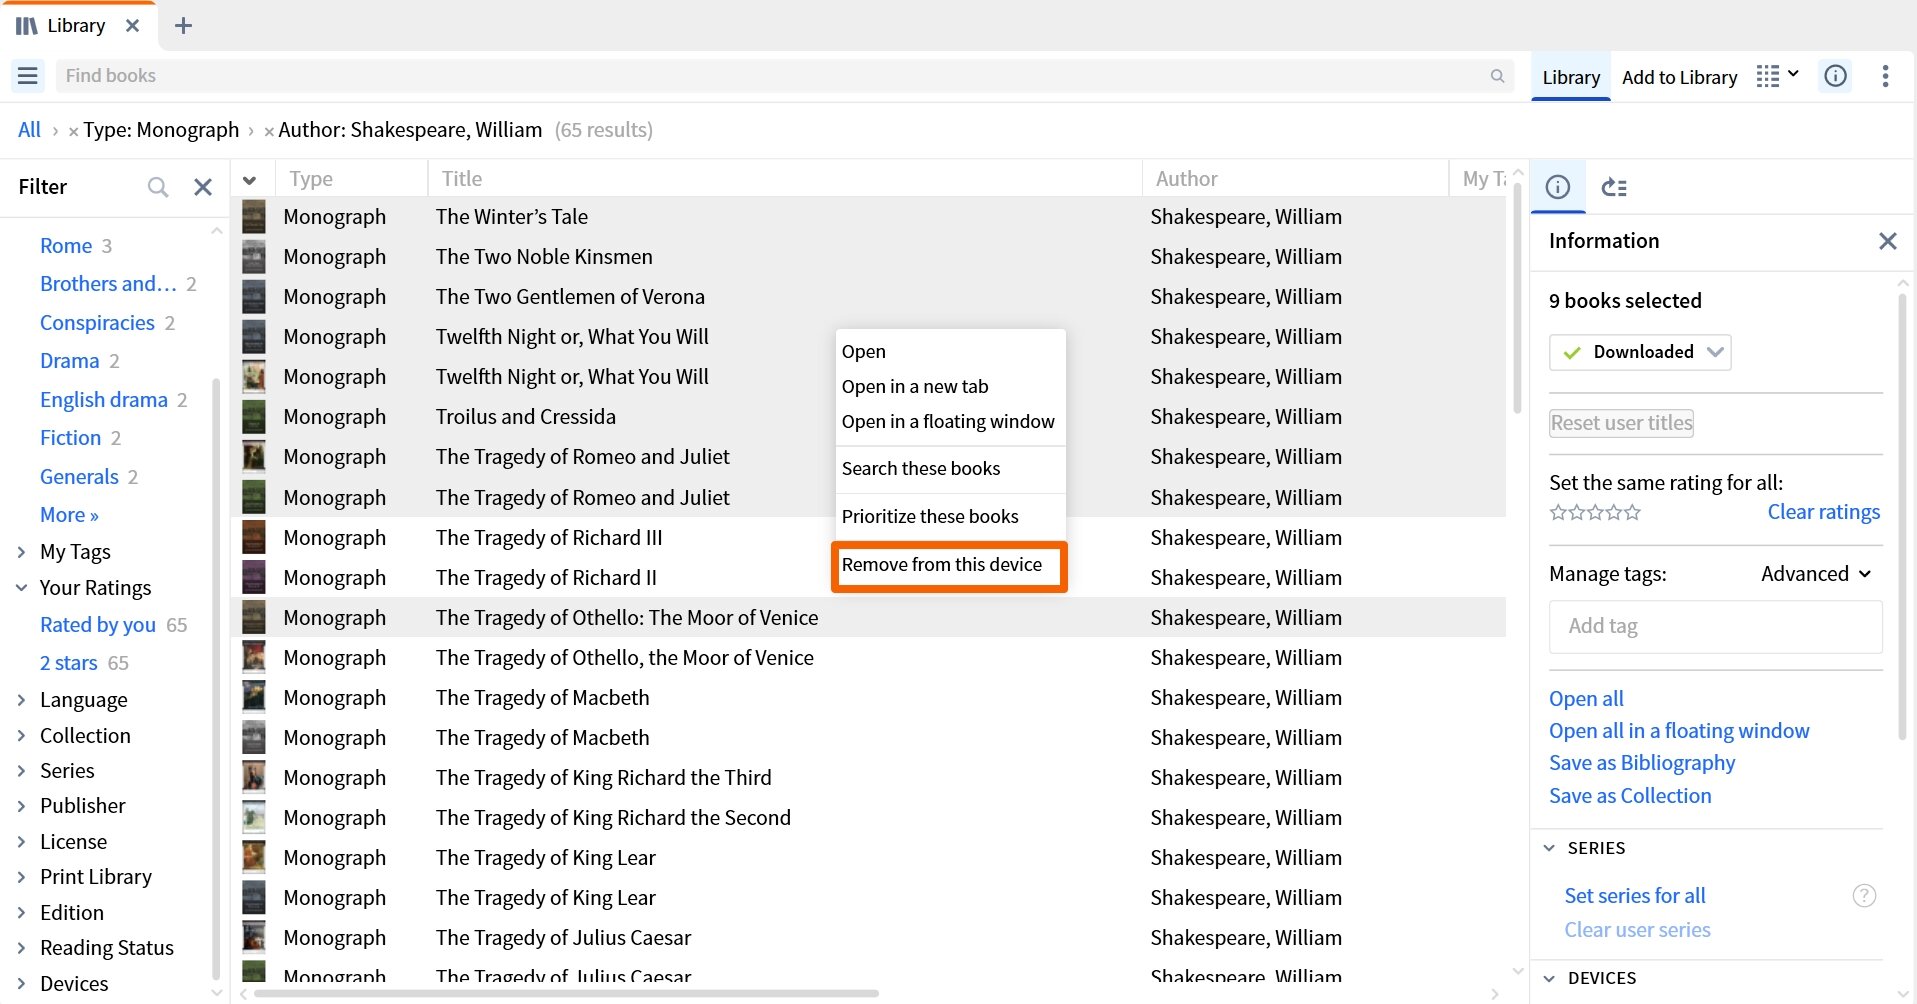Click Open all link
The image size is (1917, 1004).
(1586, 699)
